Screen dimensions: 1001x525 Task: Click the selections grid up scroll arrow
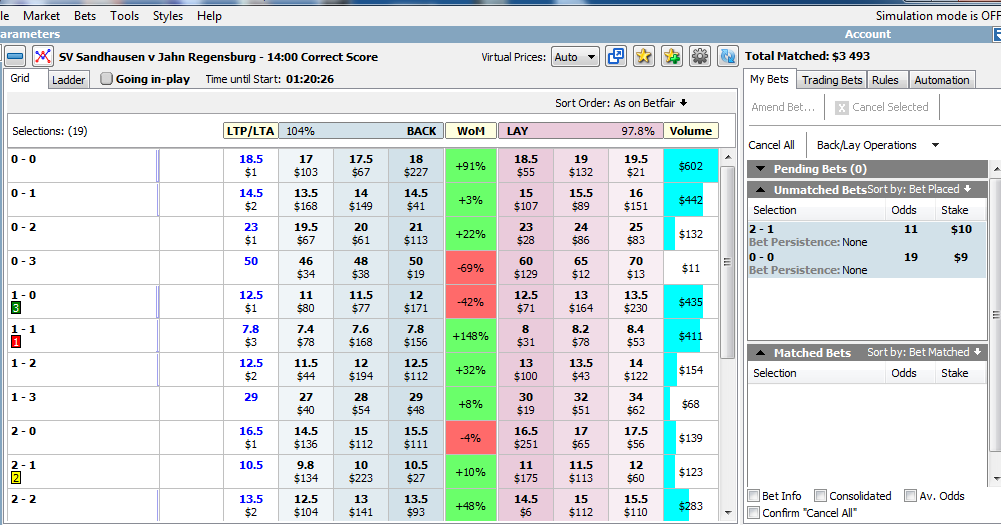coord(728,157)
